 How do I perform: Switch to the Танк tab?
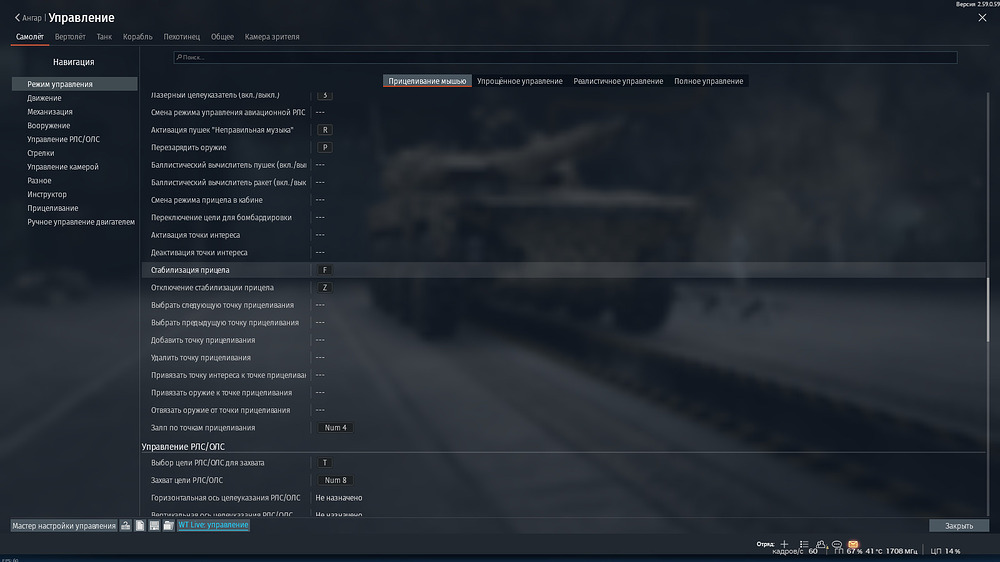(104, 37)
